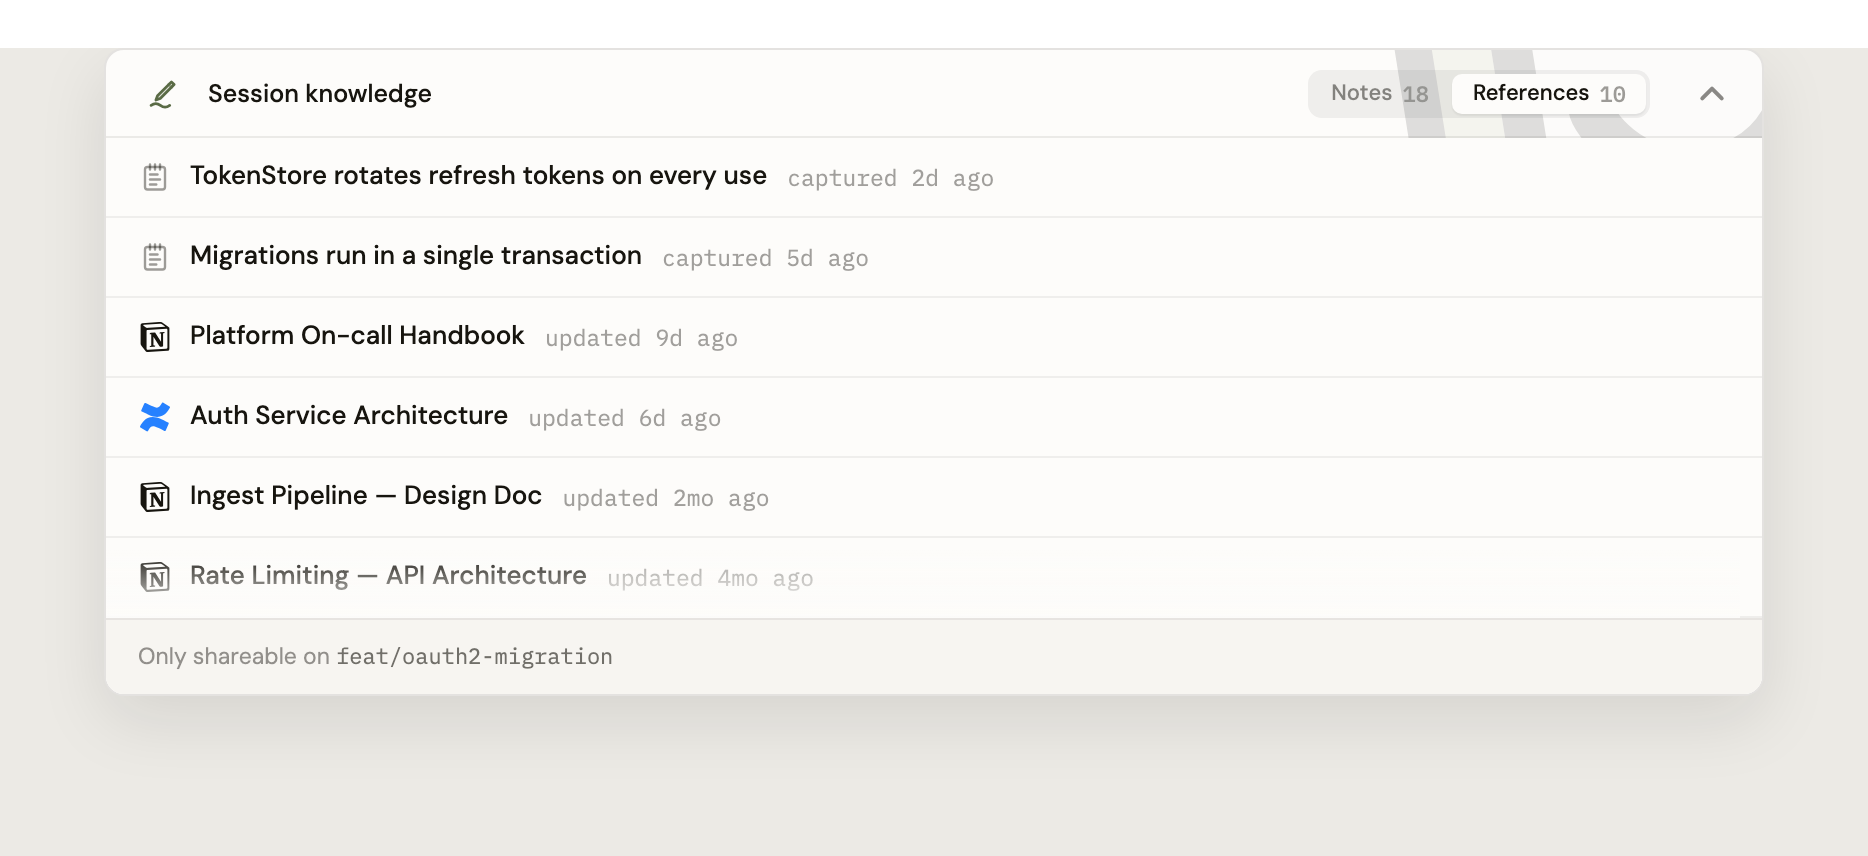Click the Migrations note clipboard icon

(x=155, y=257)
